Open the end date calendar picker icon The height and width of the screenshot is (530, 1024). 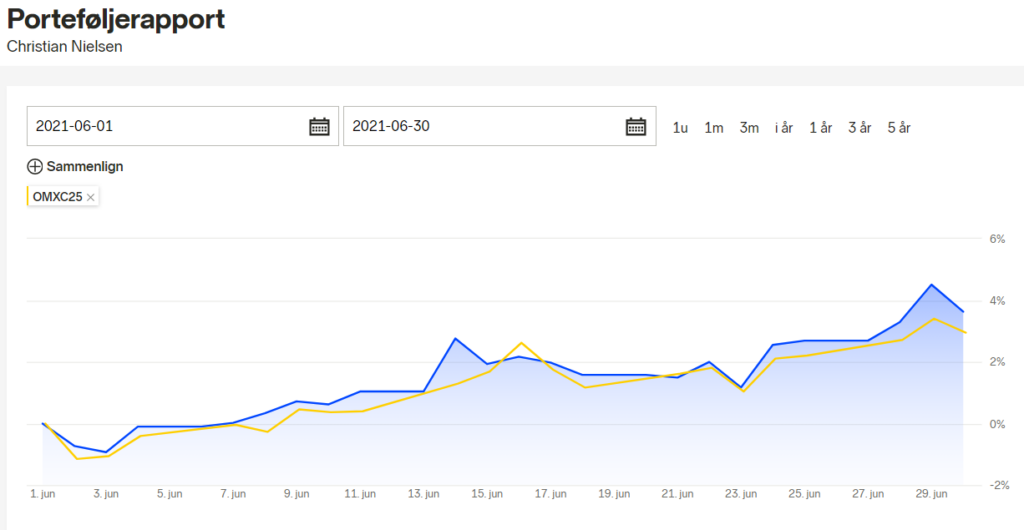tap(635, 126)
